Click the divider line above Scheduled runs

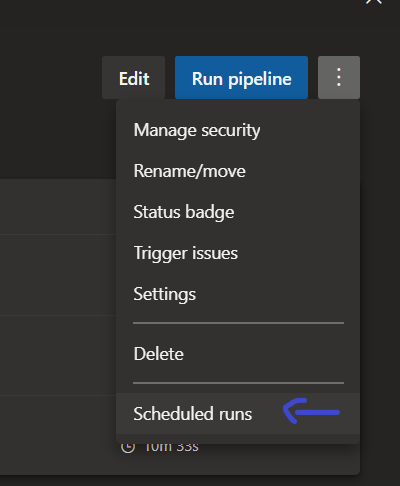[x=238, y=383]
